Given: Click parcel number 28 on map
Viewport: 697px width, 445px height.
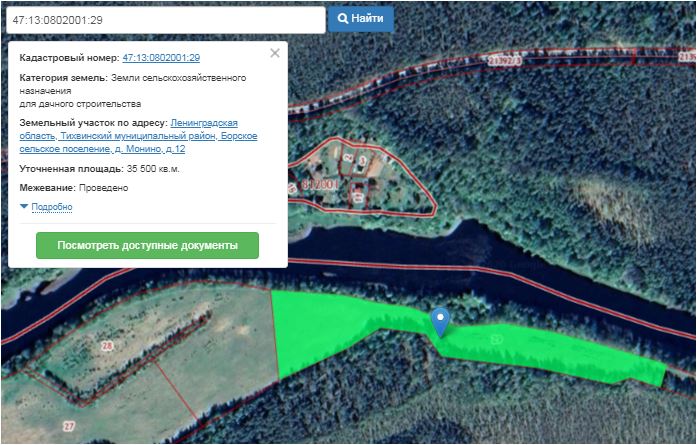Looking at the screenshot, I should [x=107, y=344].
